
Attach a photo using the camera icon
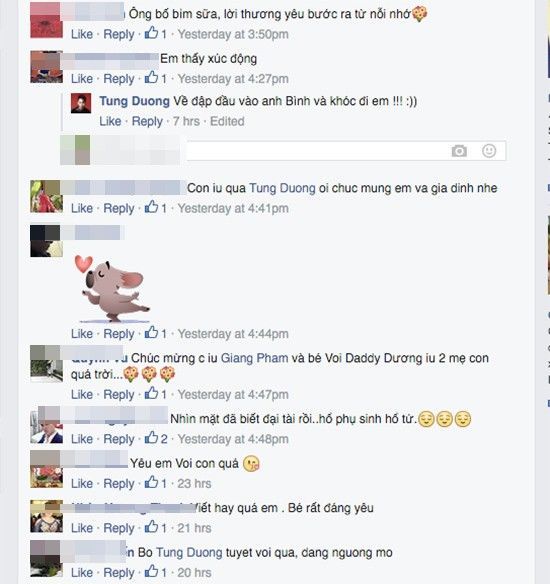(x=459, y=151)
